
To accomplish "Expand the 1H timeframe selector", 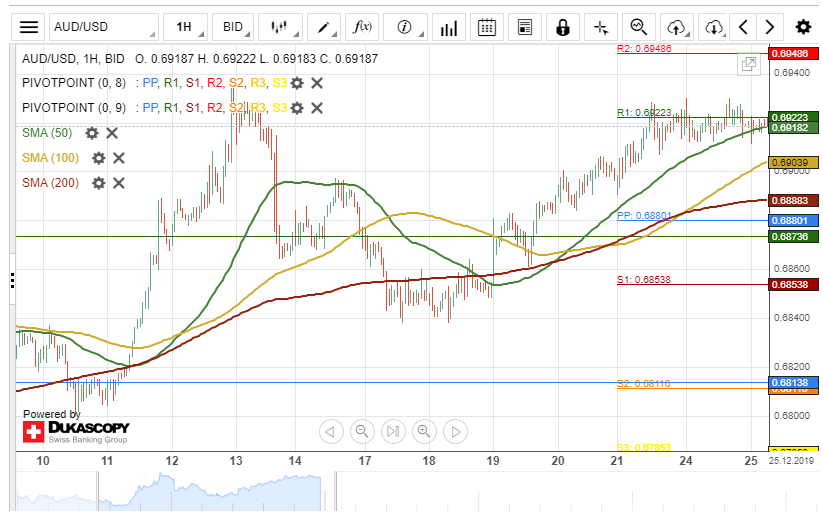I will tap(184, 27).
